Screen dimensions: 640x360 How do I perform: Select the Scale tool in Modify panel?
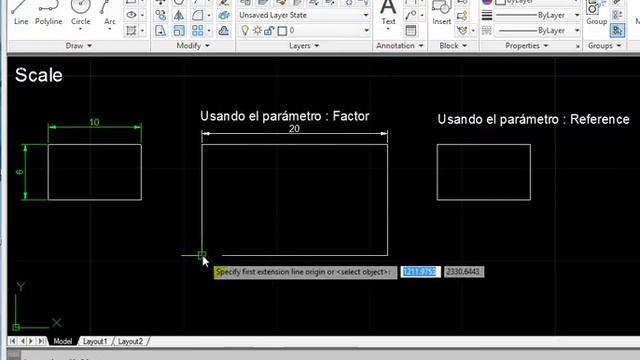(179, 31)
